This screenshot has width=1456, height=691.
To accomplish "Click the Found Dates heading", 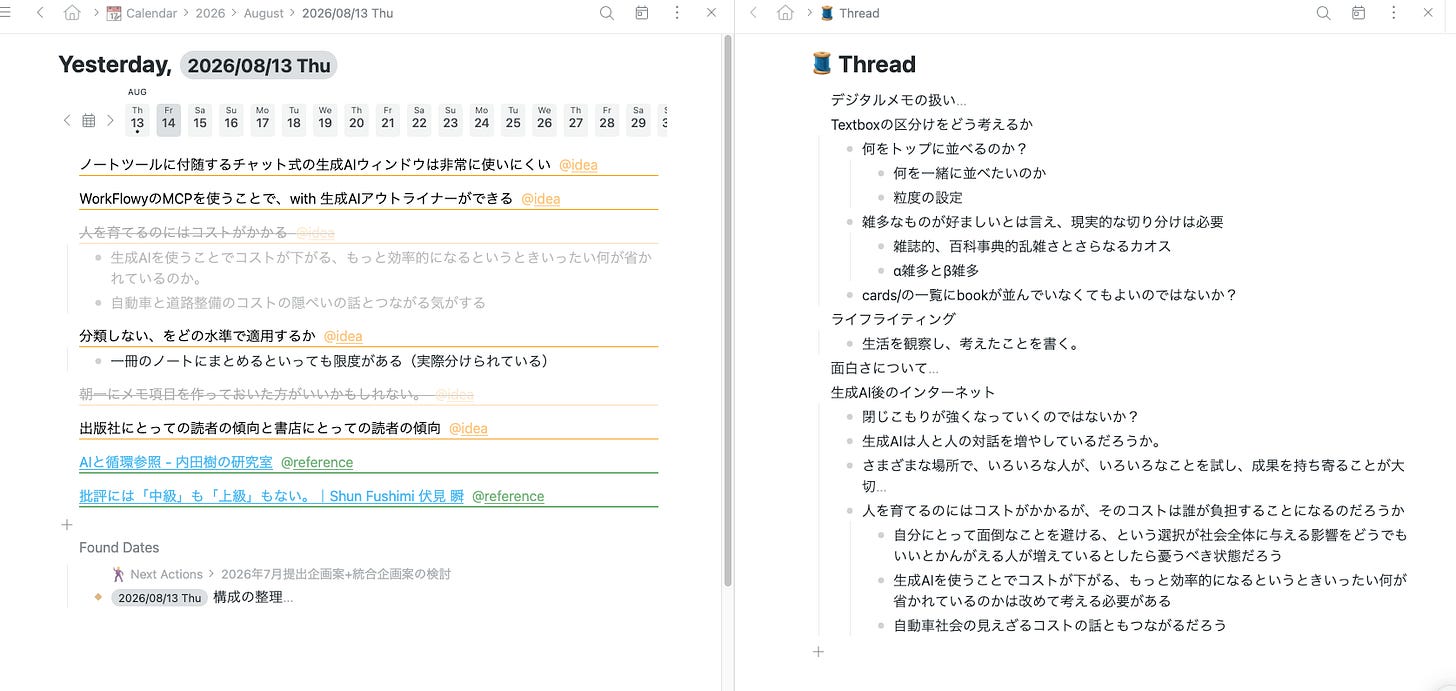I will (119, 547).
